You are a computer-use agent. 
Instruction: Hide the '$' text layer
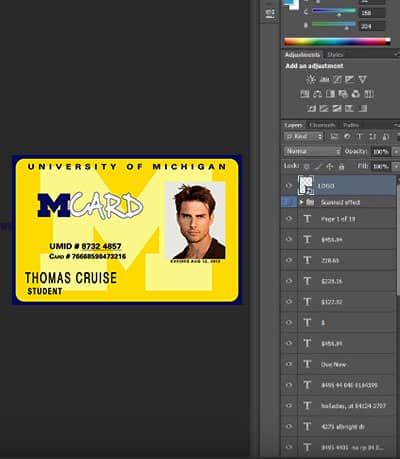289,323
